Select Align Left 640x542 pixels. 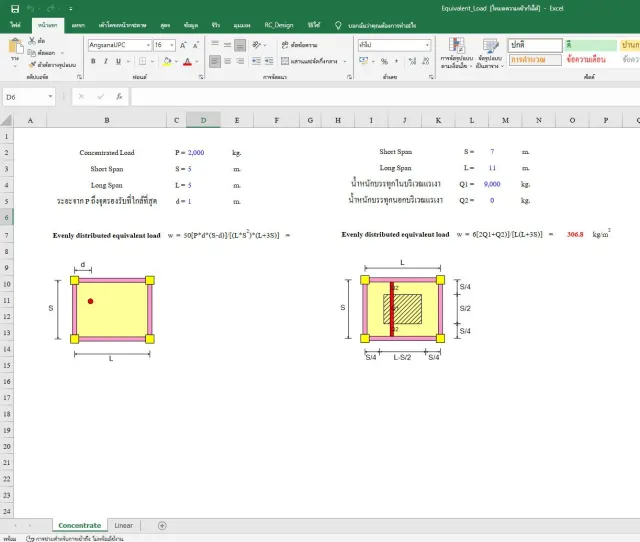pyautogui.click(x=215, y=61)
